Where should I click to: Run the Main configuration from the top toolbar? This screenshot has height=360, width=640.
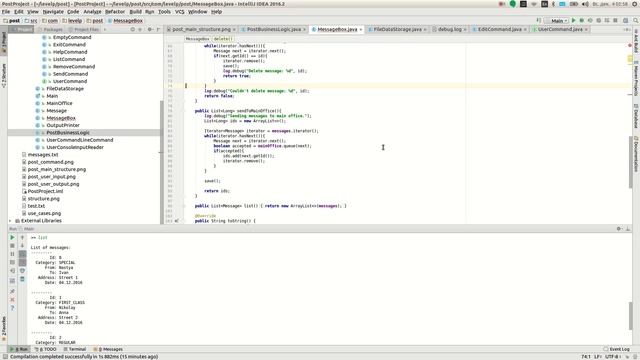click(x=573, y=20)
